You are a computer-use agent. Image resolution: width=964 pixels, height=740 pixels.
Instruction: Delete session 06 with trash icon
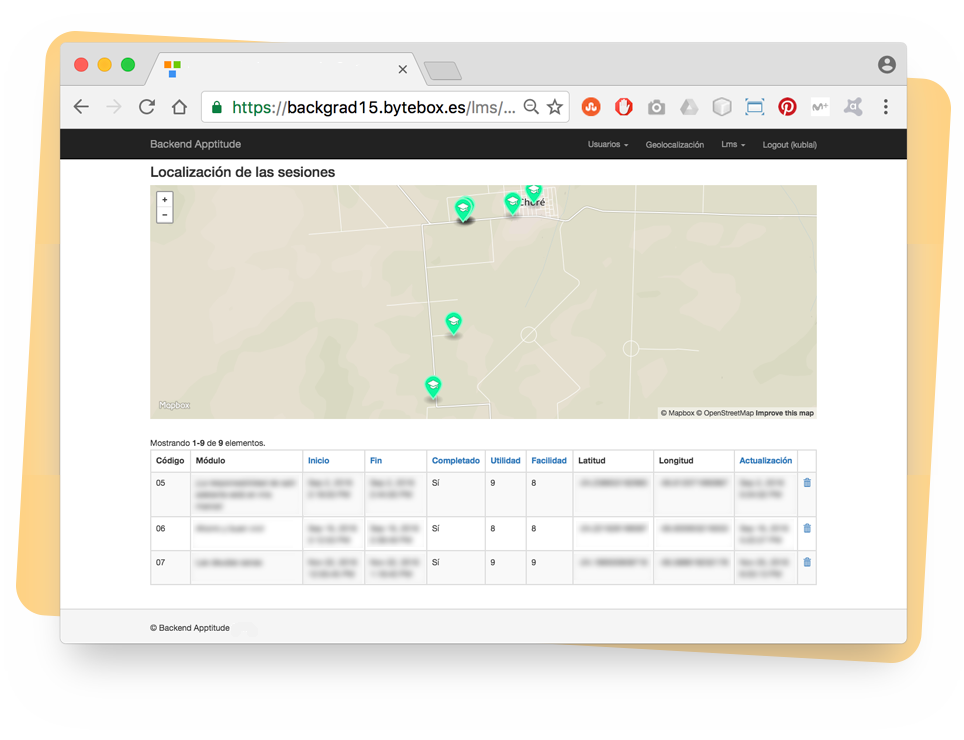tap(807, 528)
